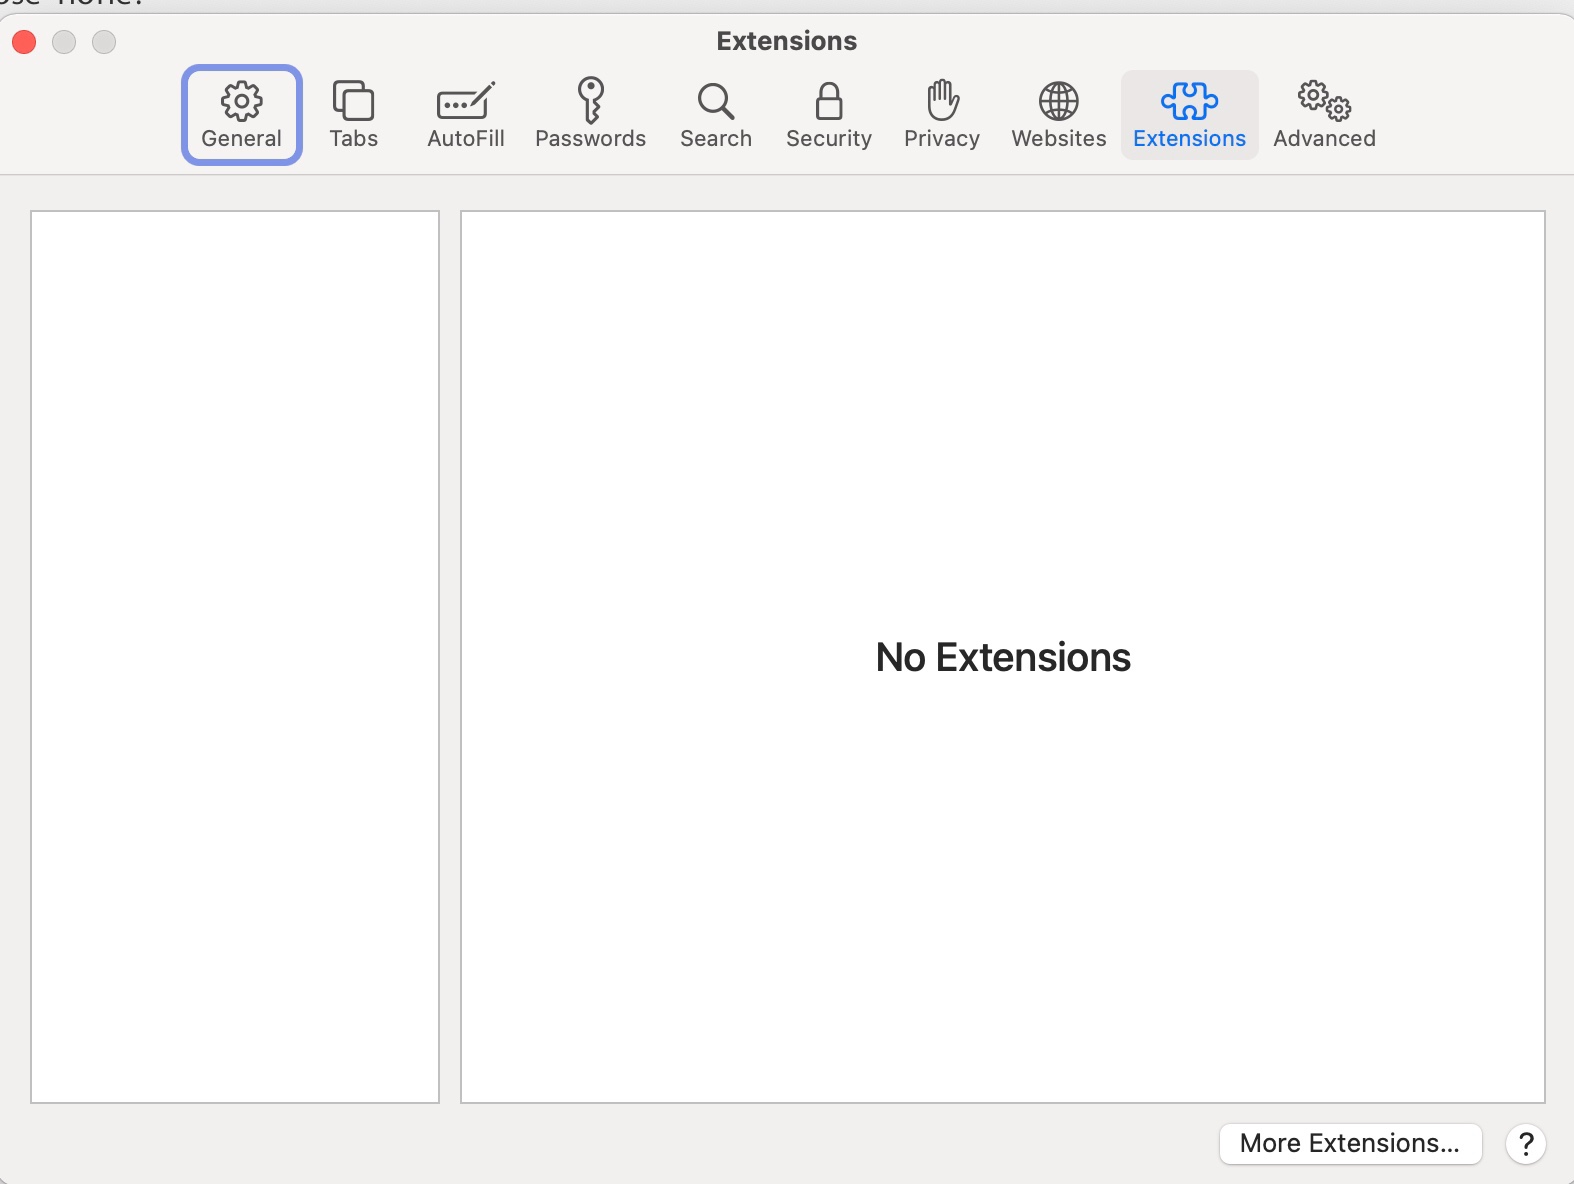
Task: Click the "Websites" tab label text
Action: pyautogui.click(x=1058, y=139)
